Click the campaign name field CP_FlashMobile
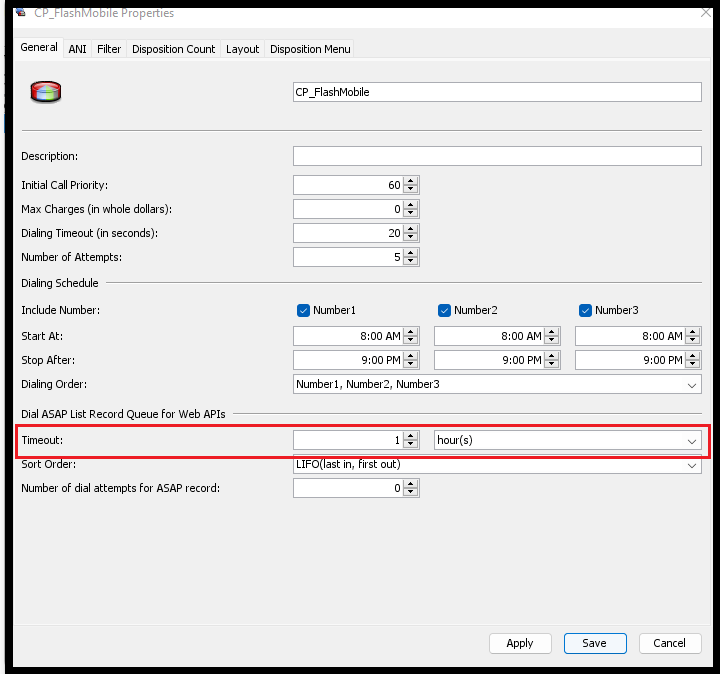 coord(497,92)
